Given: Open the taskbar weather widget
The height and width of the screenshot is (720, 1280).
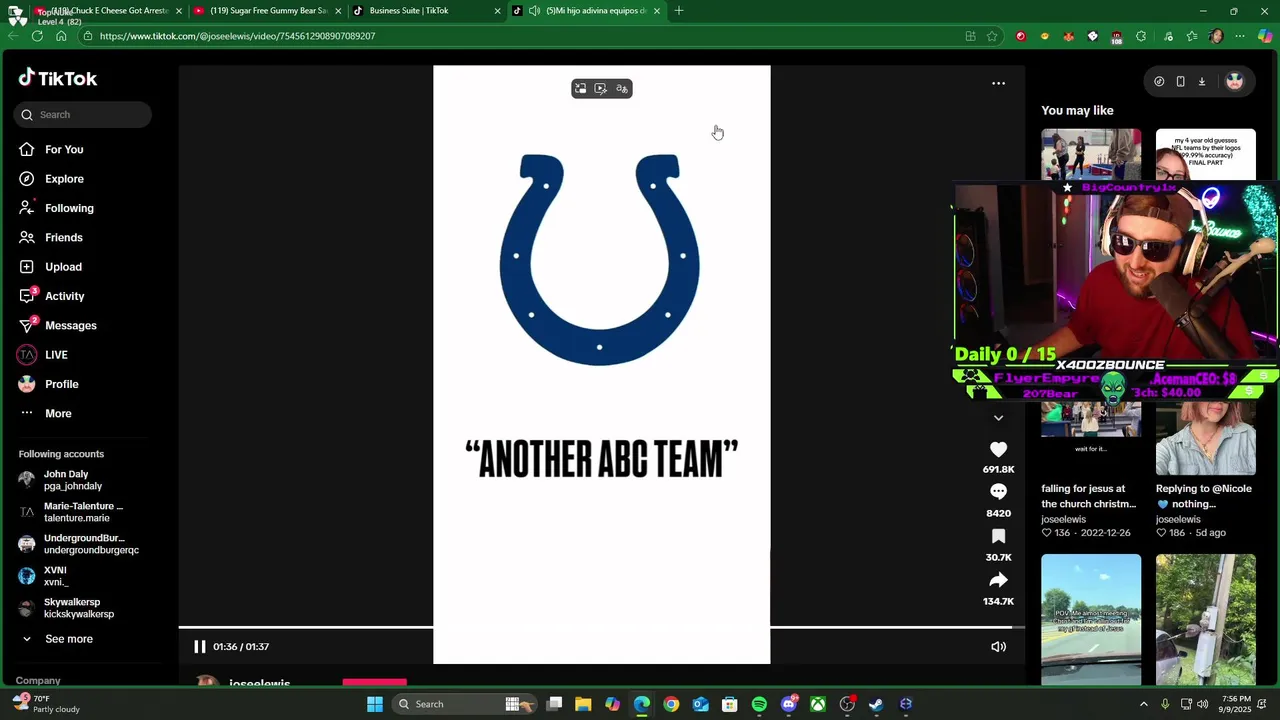Looking at the screenshot, I should click(x=47, y=704).
